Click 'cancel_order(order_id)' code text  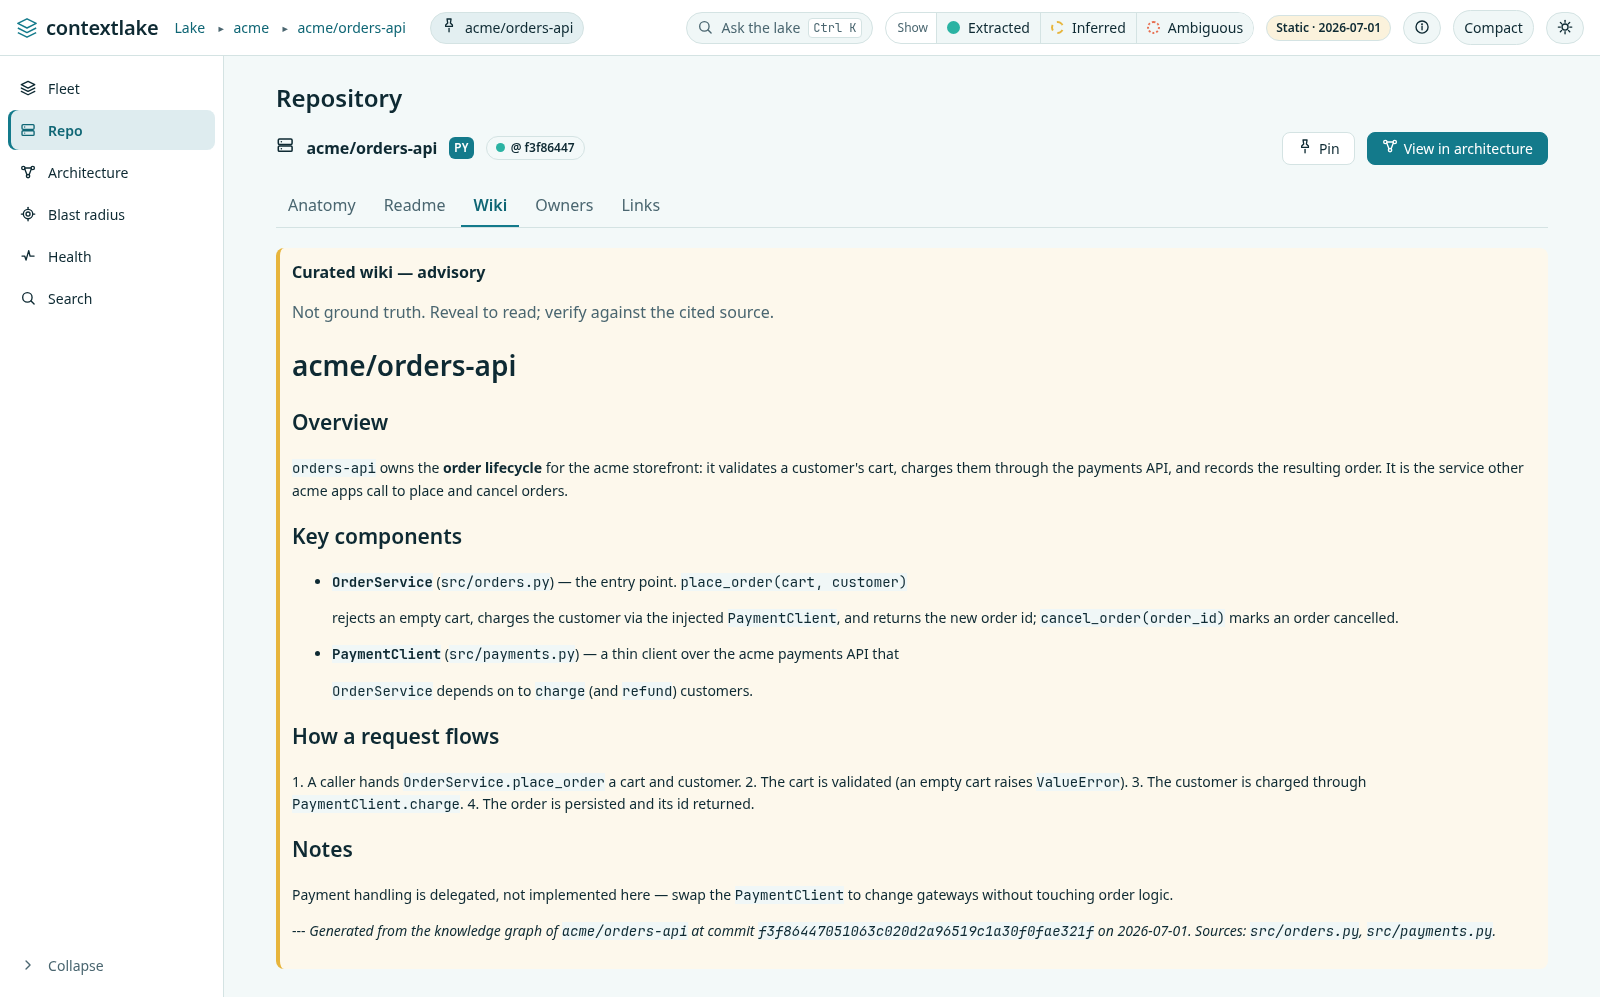(x=1132, y=618)
